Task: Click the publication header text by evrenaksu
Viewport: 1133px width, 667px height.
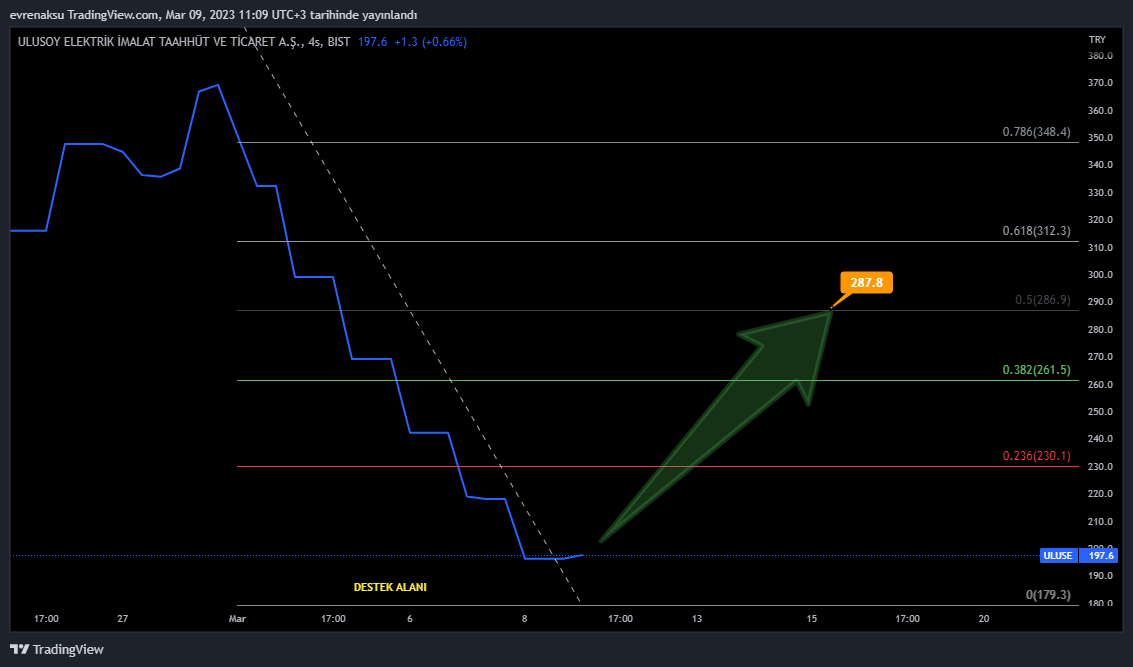Action: pos(213,15)
